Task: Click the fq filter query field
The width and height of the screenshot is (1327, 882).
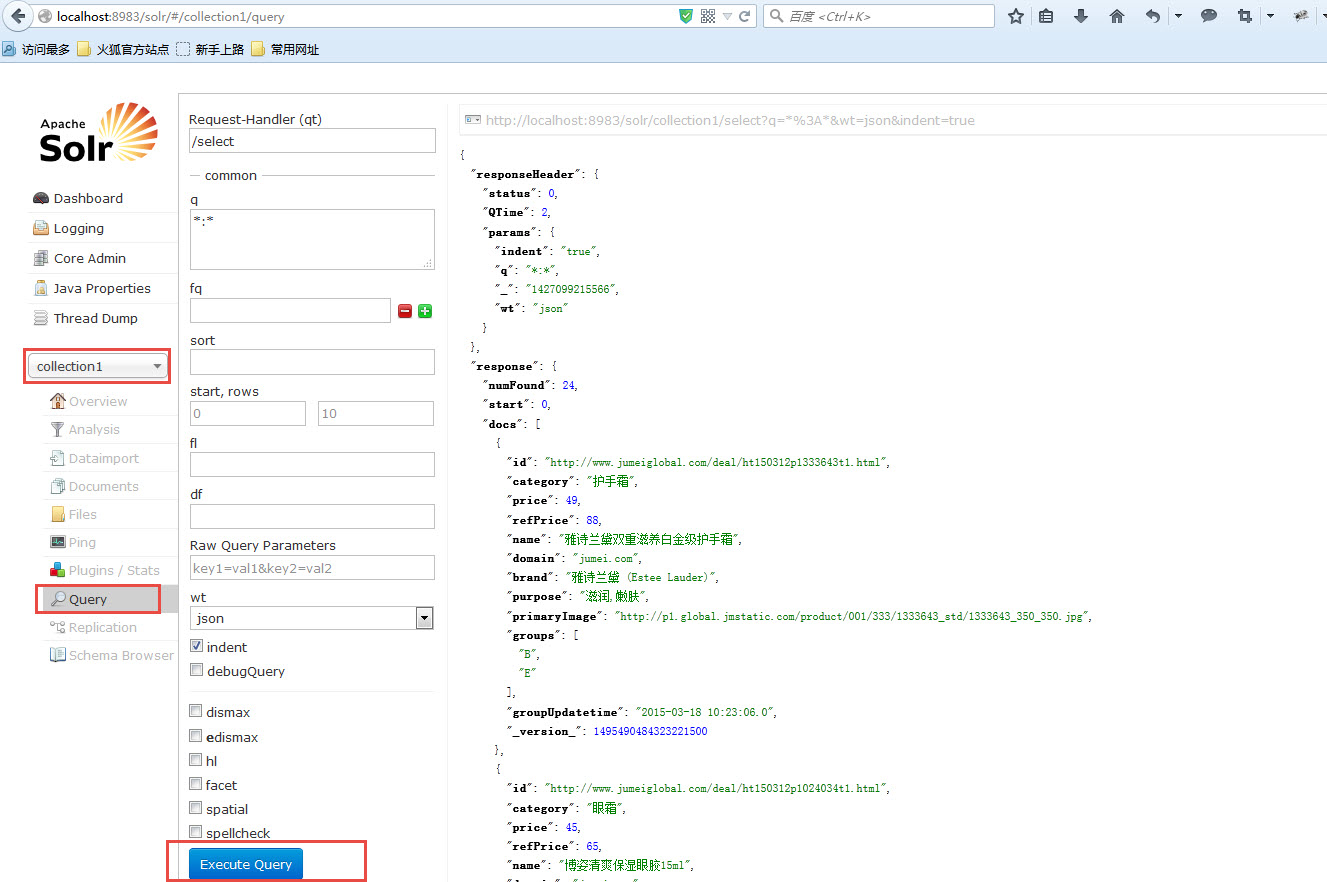Action: pos(290,310)
